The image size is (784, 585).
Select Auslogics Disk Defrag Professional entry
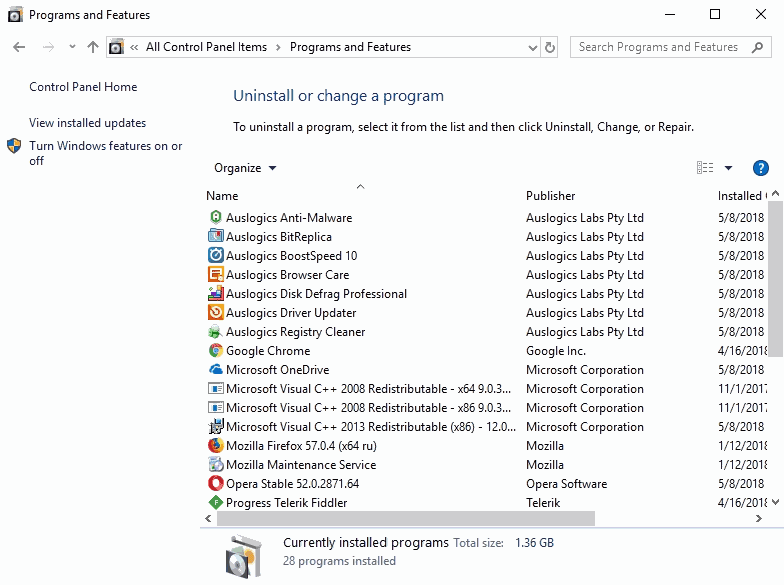pos(316,294)
